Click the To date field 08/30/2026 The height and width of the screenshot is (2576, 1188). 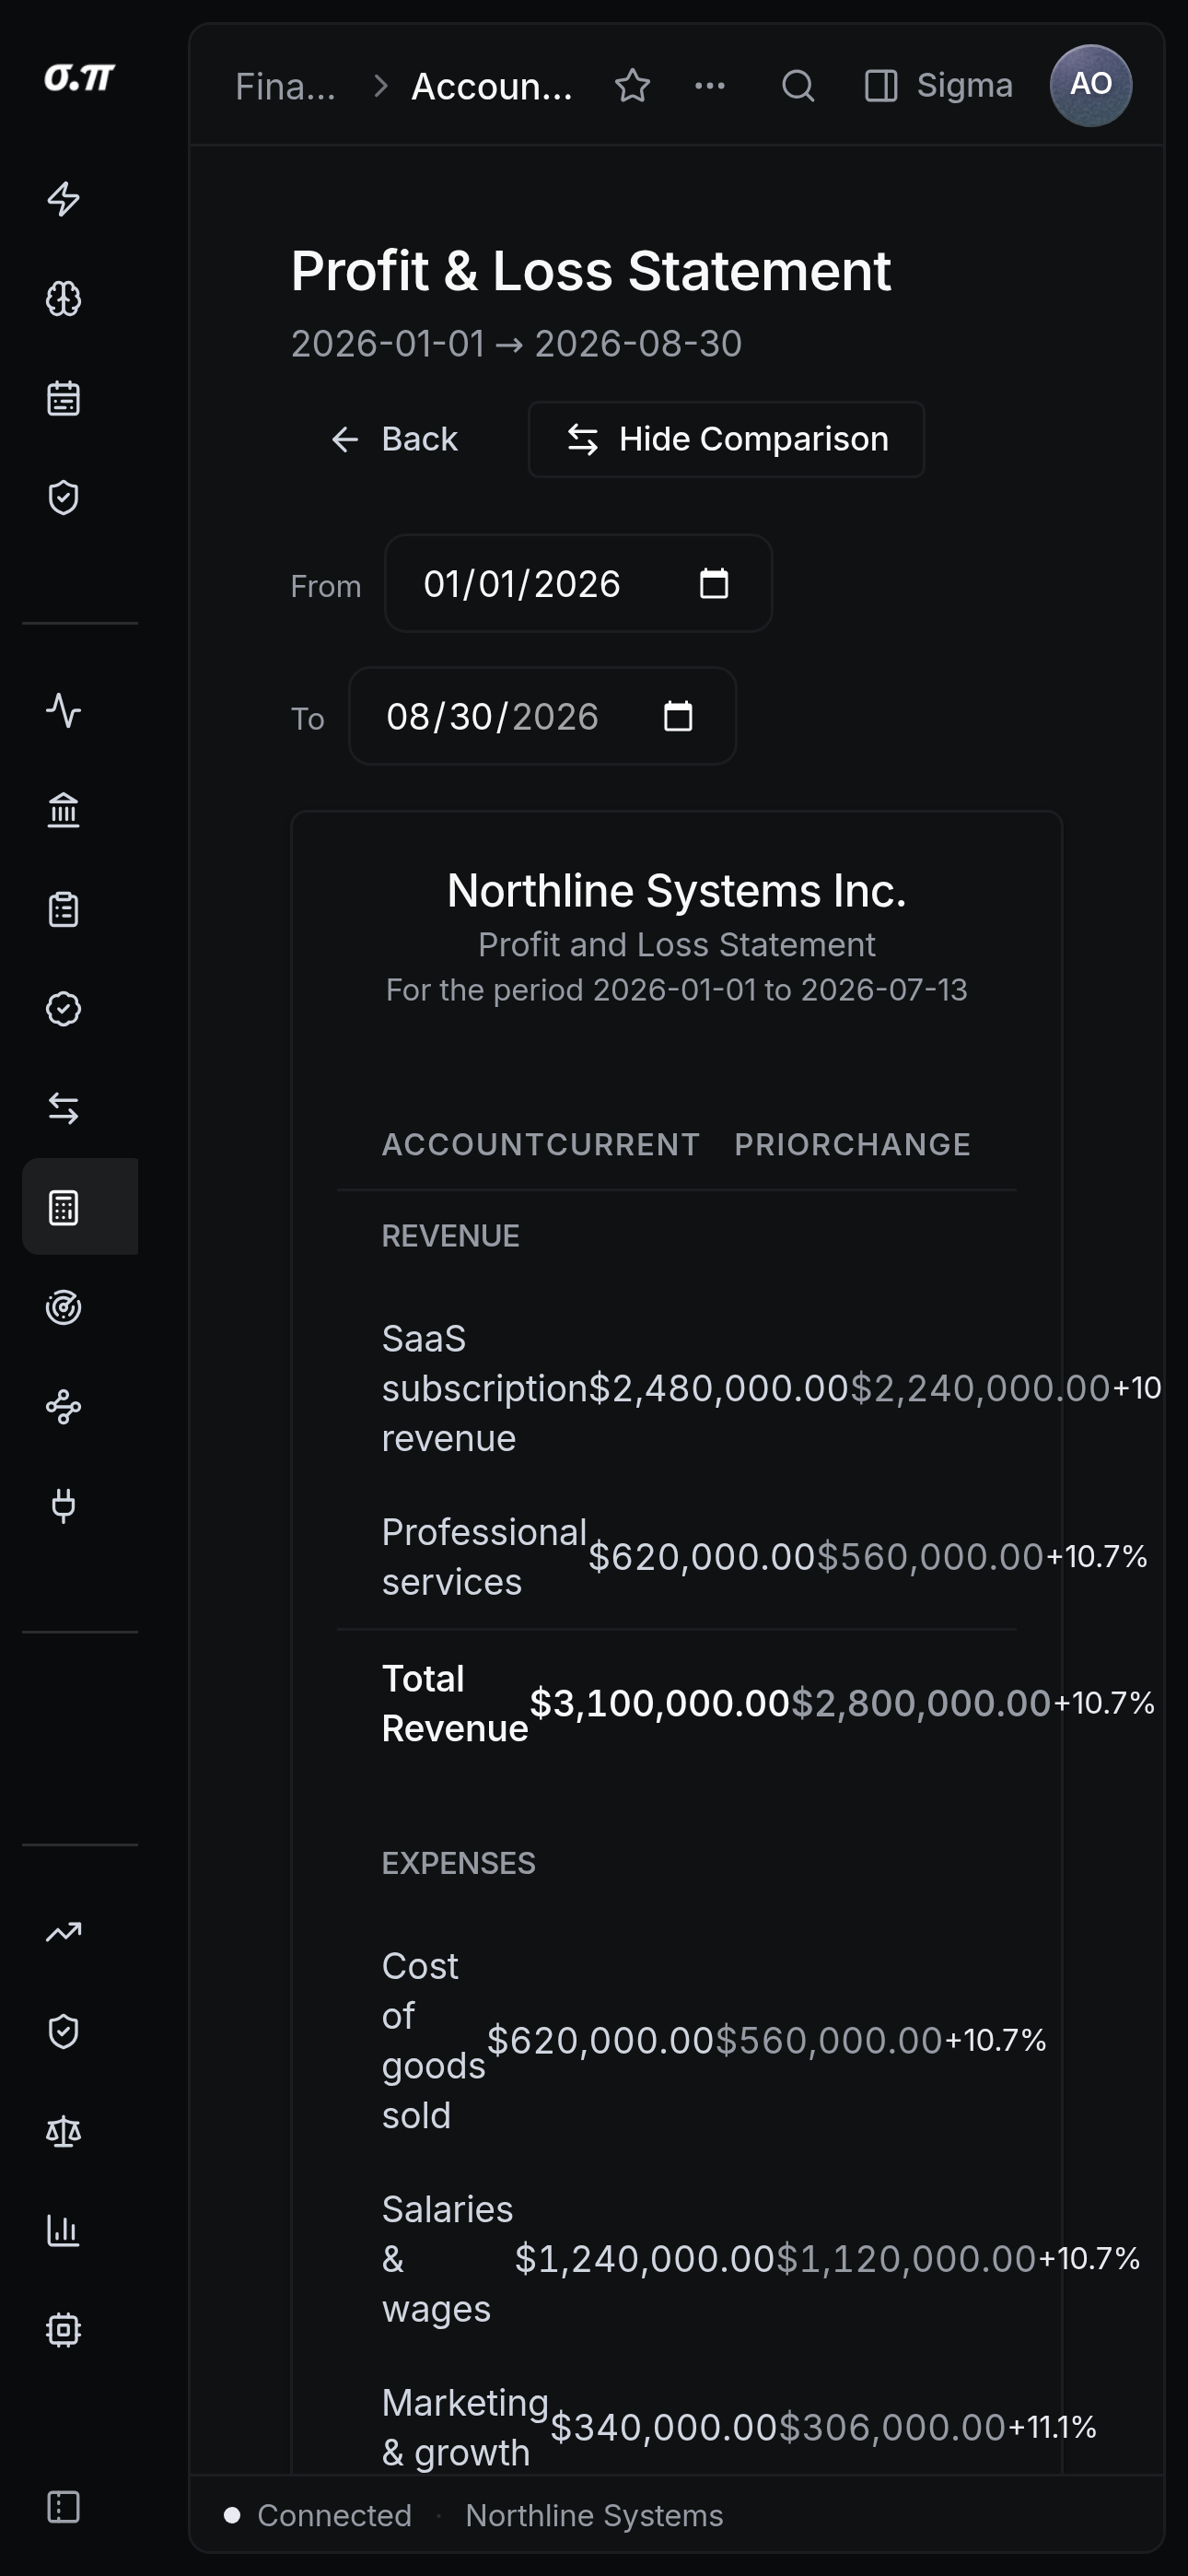pyautogui.click(x=542, y=716)
